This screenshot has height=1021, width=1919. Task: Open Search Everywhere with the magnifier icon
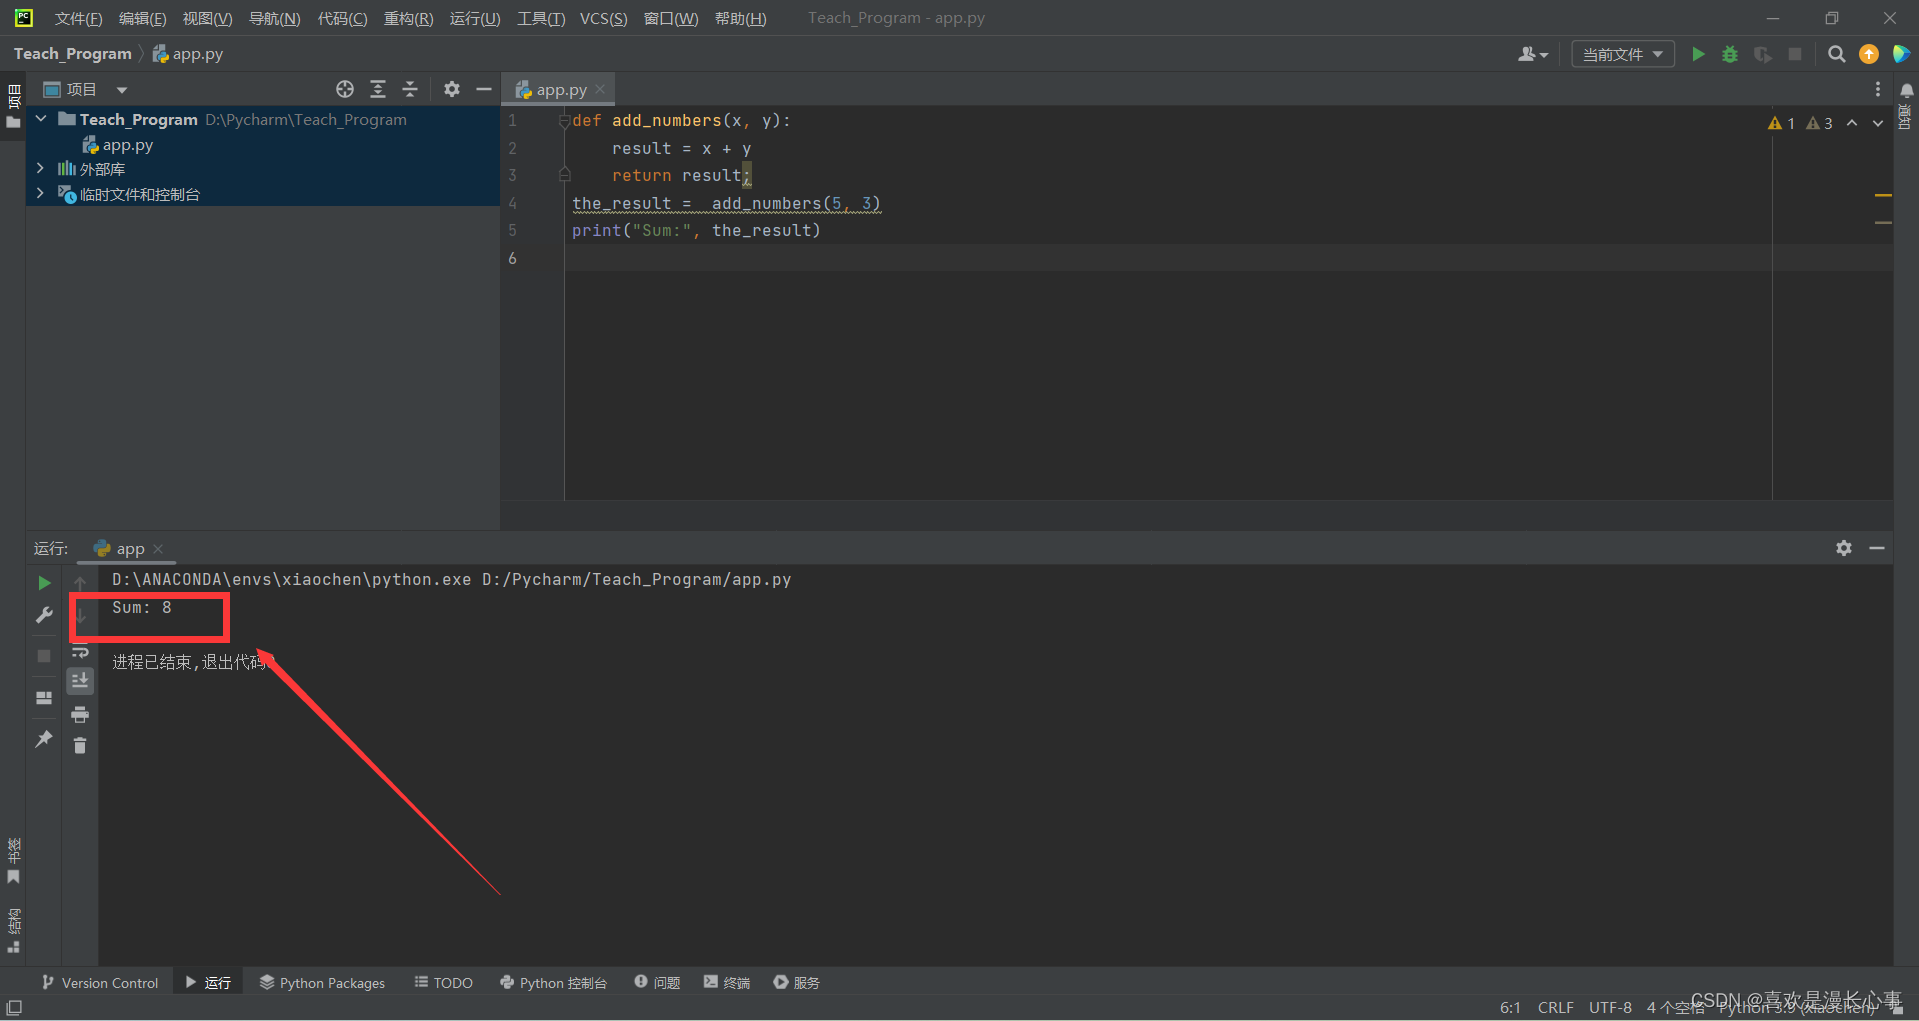click(x=1837, y=54)
